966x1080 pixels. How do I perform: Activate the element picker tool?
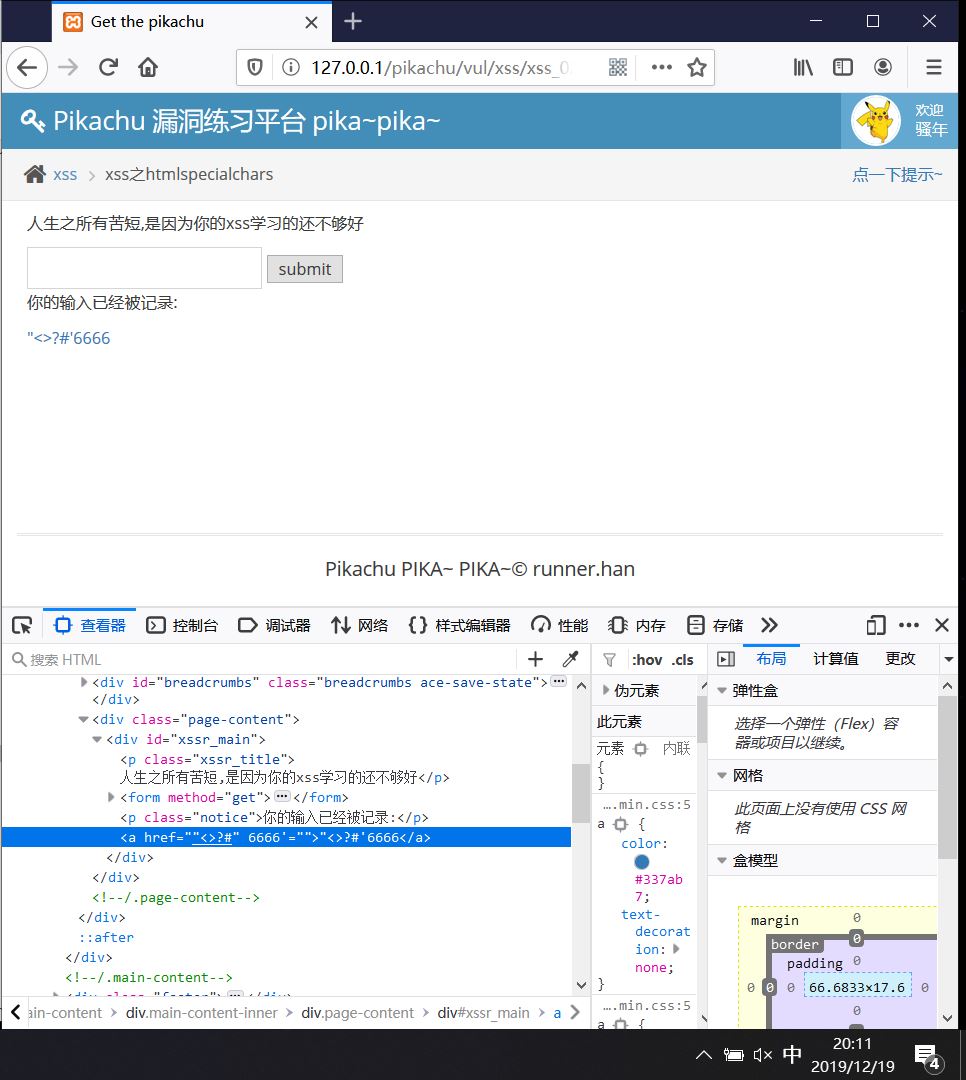22,625
